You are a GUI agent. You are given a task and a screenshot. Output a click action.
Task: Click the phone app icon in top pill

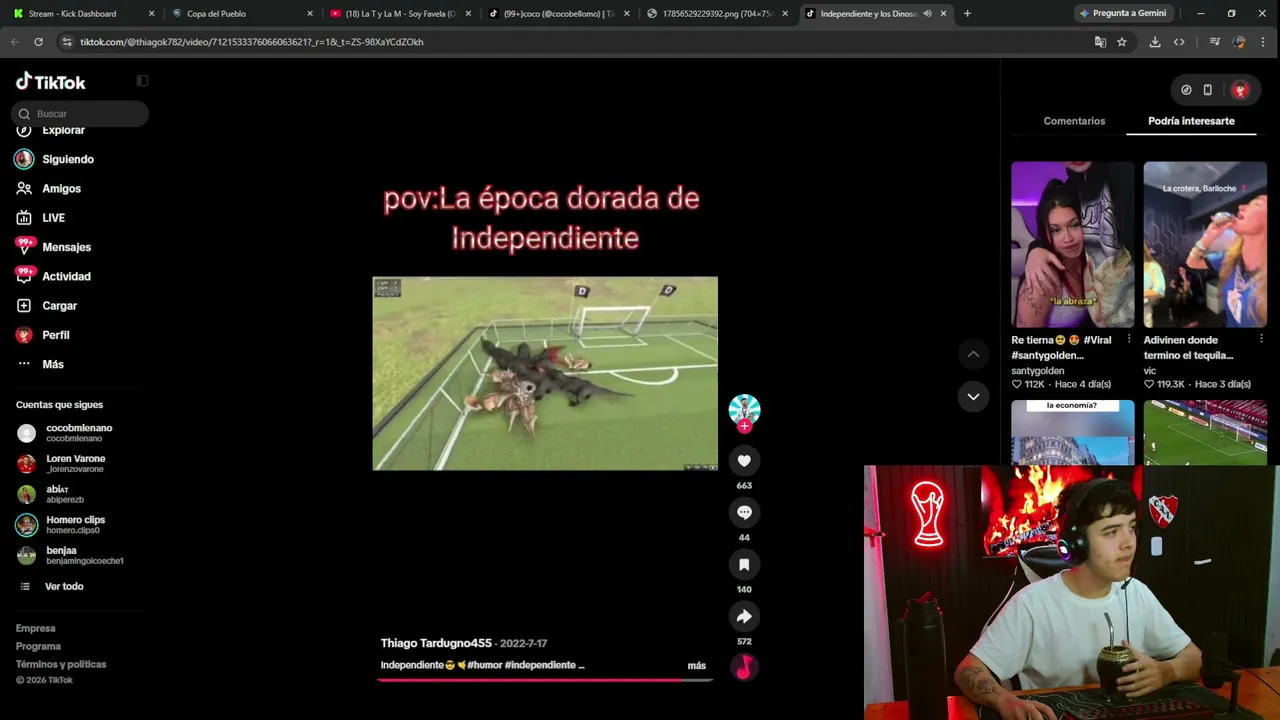[1208, 90]
